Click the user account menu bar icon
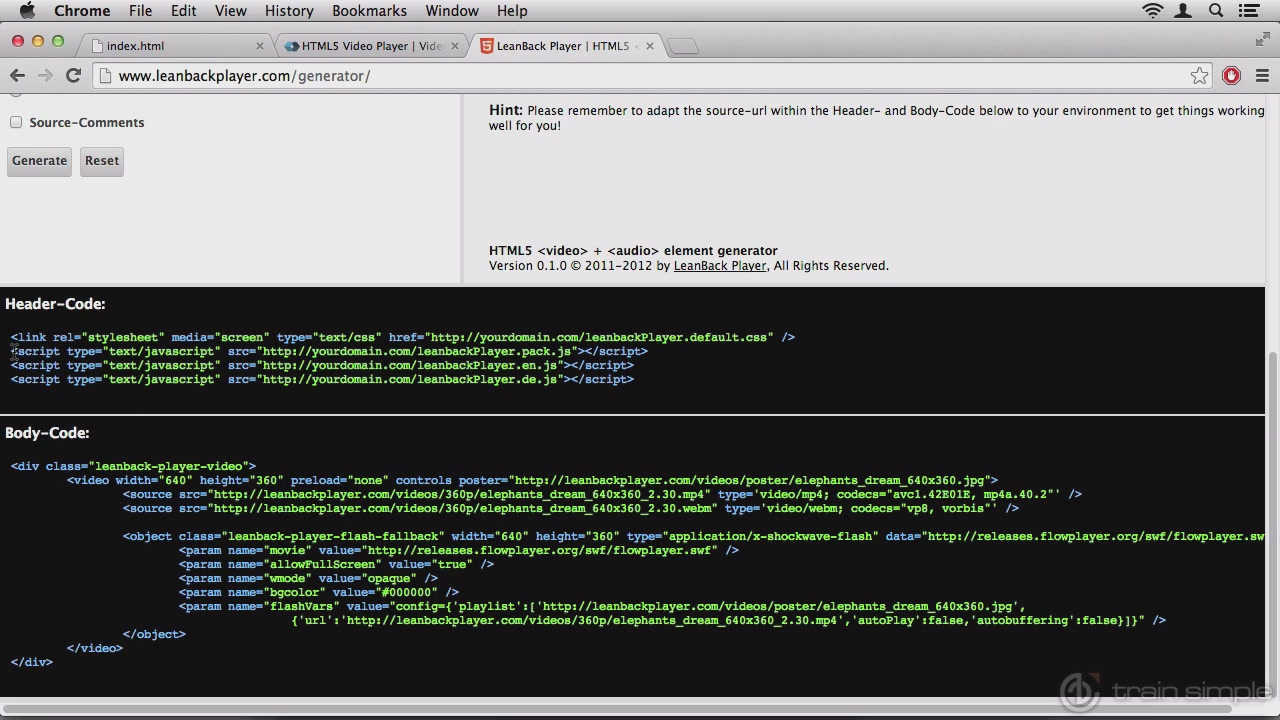1280x720 pixels. coord(1184,11)
